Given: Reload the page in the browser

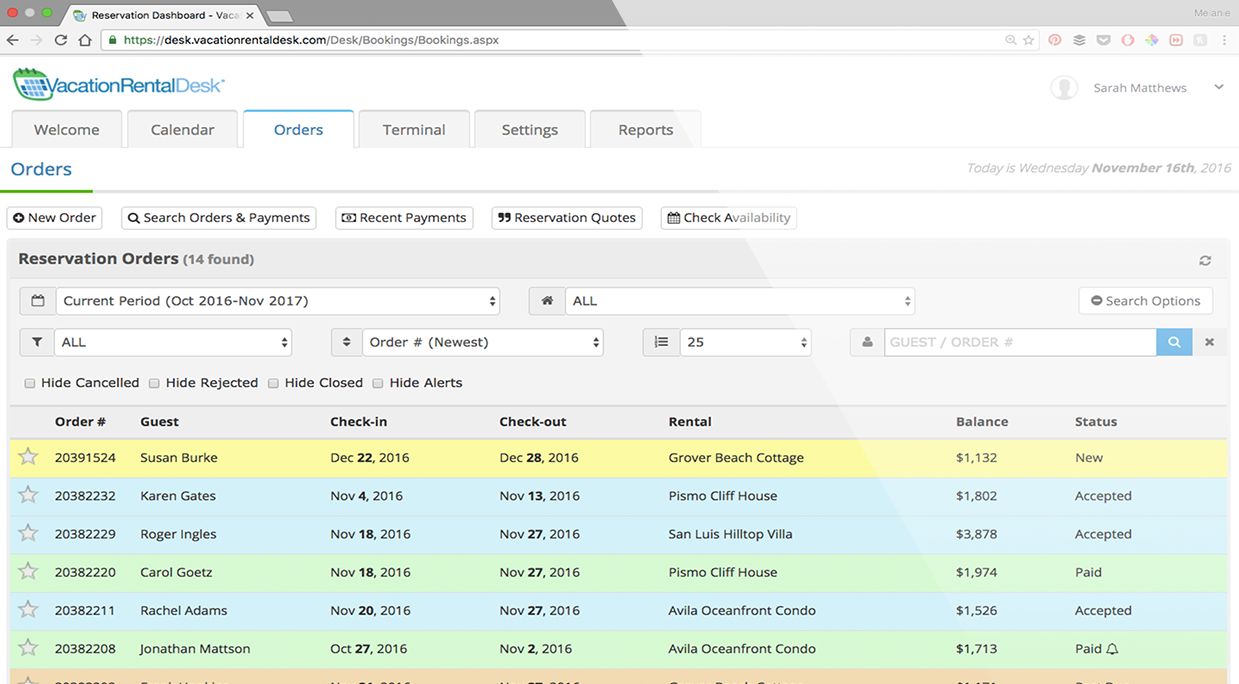Looking at the screenshot, I should [61, 40].
